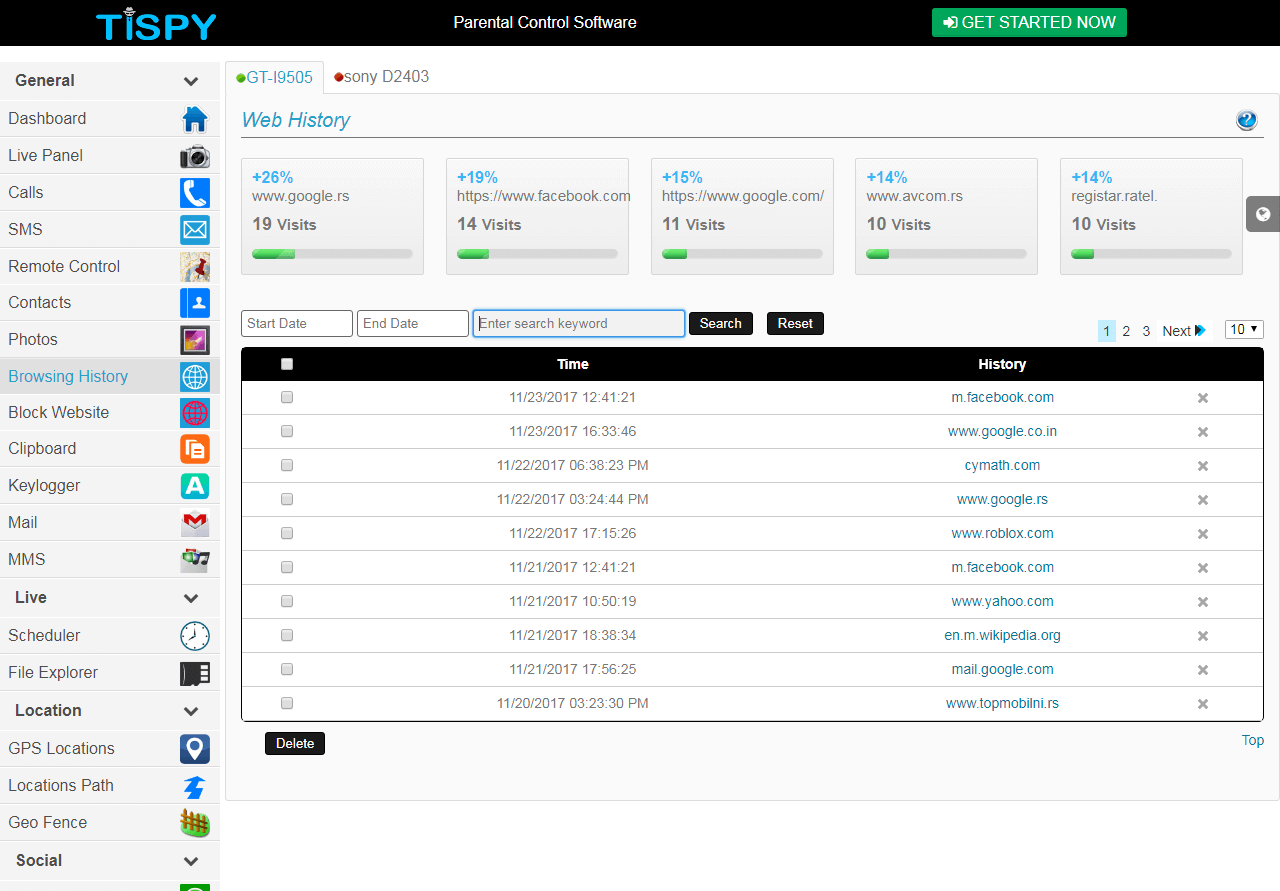Image resolution: width=1280 pixels, height=891 pixels.
Task: Go to Next page of history
Action: [x=1184, y=331]
